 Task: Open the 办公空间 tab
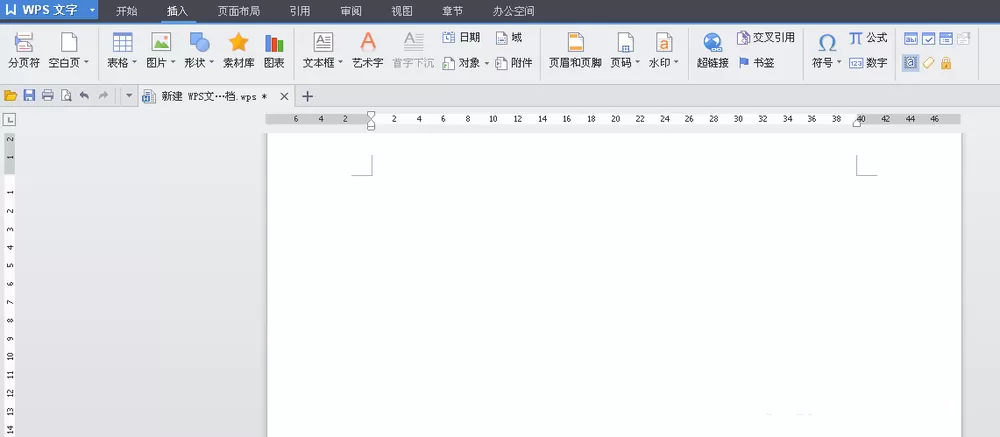[513, 11]
